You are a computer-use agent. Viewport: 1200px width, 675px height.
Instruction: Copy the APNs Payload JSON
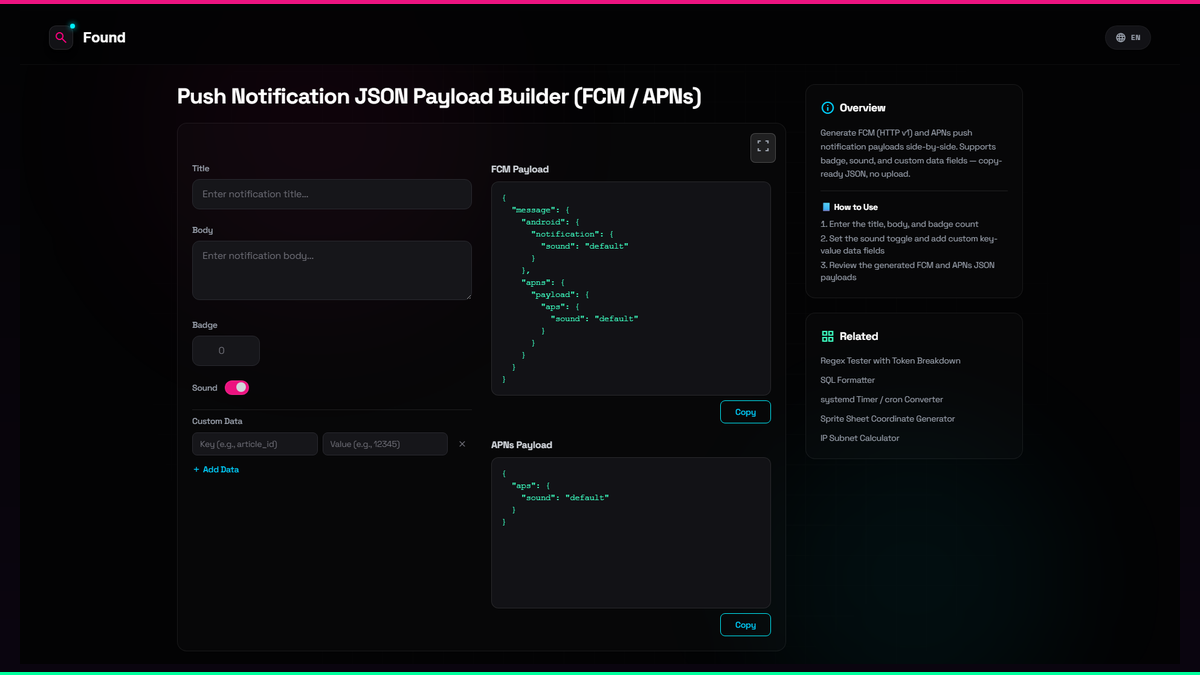point(745,625)
